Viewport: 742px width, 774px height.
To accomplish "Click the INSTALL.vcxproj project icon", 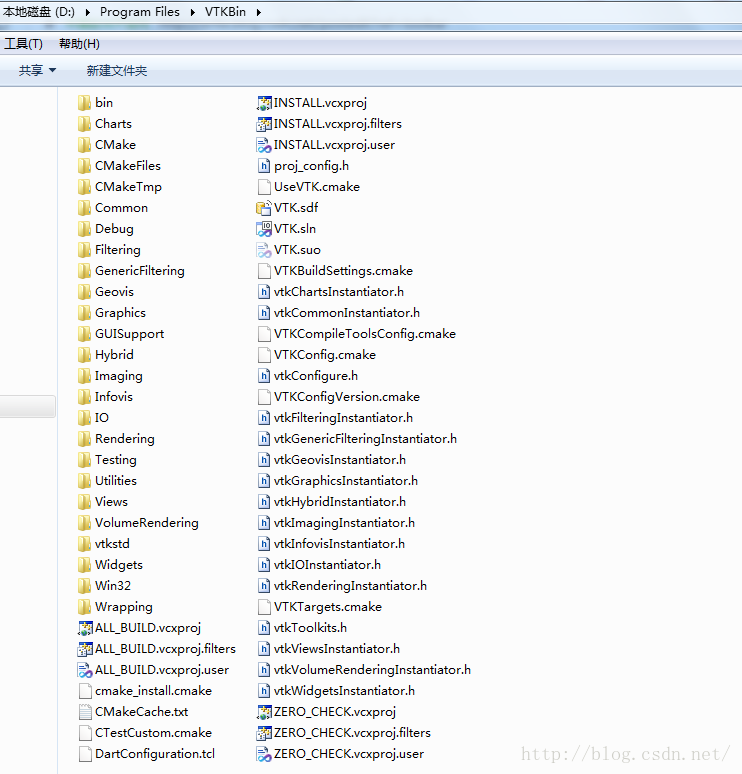I will tap(264, 103).
